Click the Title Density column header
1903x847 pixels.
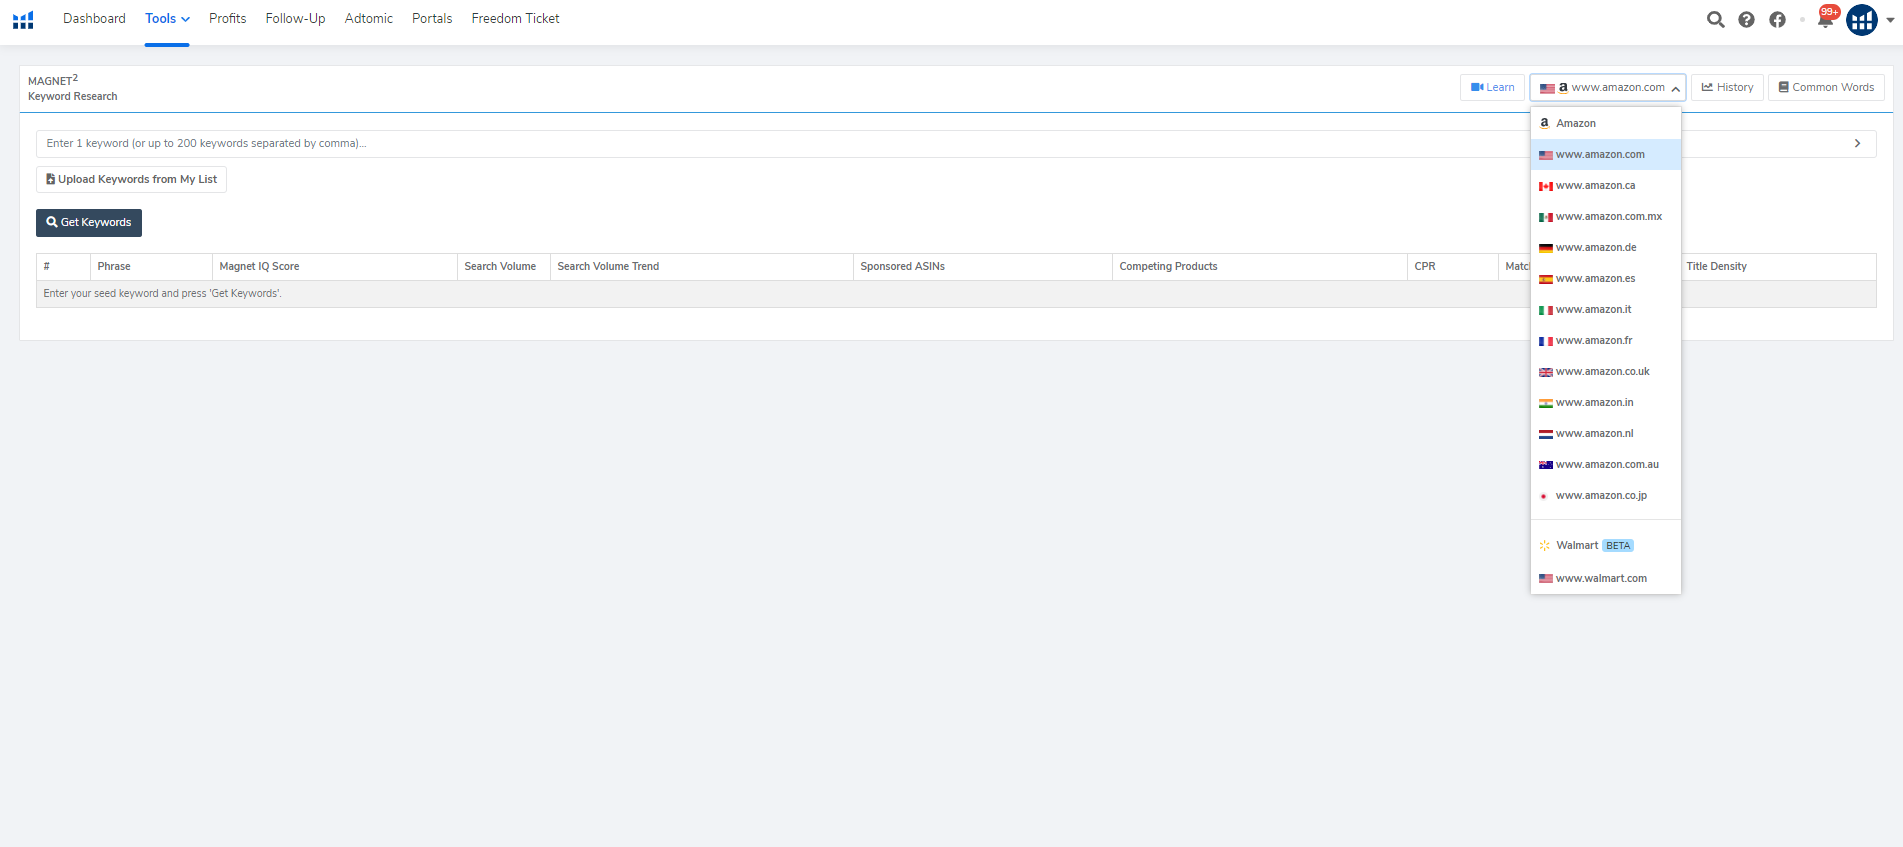(1778, 266)
